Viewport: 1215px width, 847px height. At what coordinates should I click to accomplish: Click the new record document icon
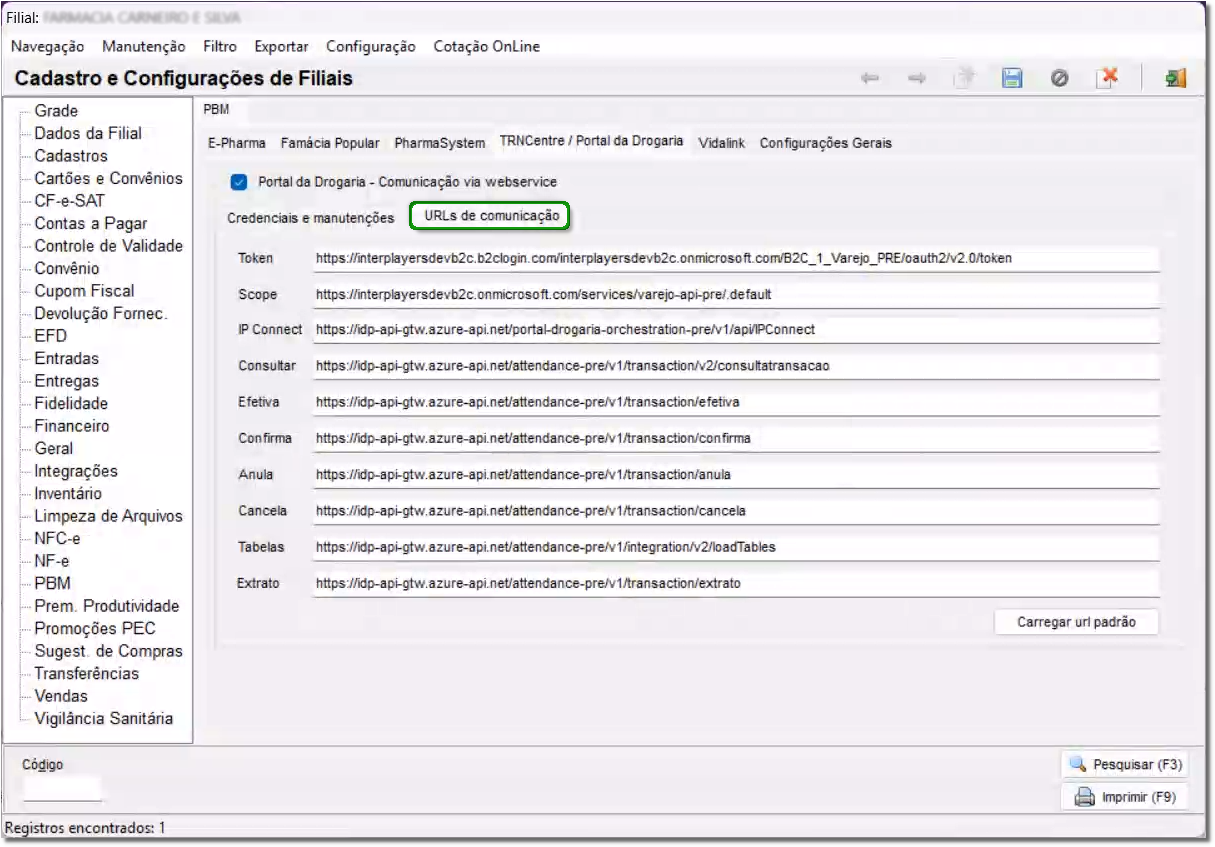[964, 79]
